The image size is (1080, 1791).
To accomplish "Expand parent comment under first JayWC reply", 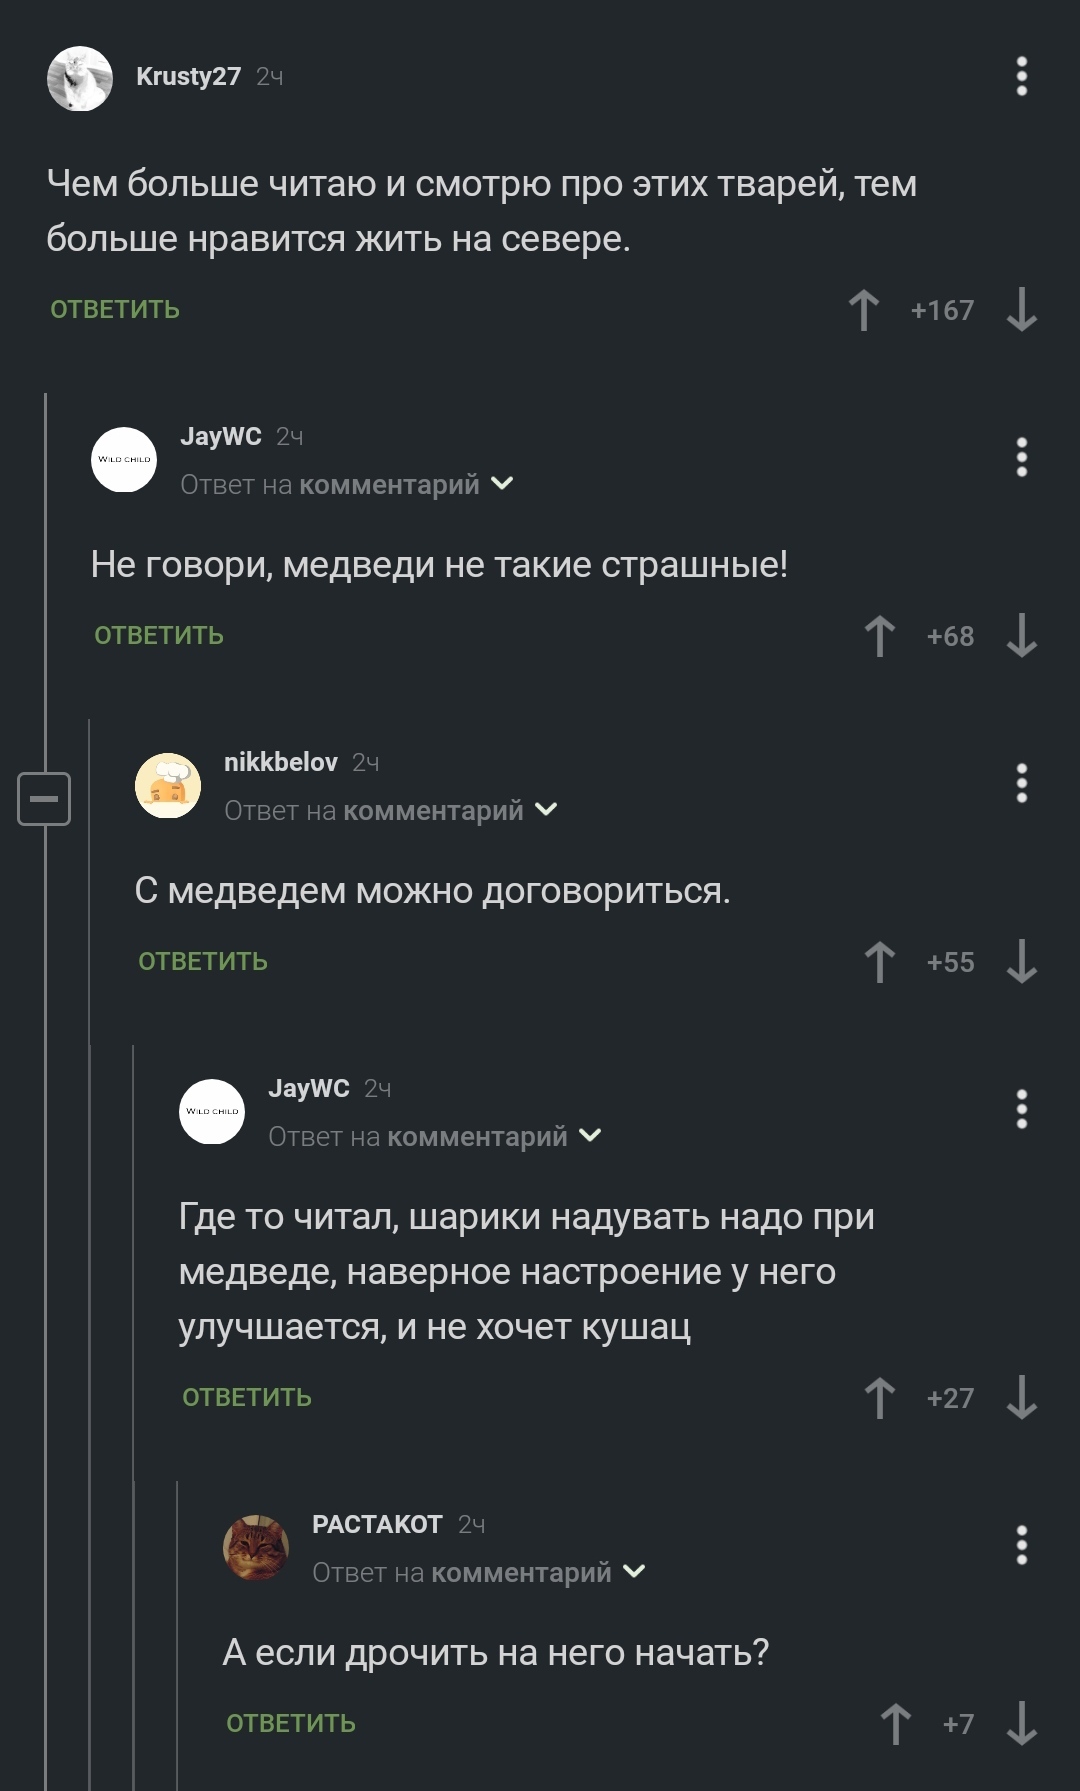I will click(502, 485).
